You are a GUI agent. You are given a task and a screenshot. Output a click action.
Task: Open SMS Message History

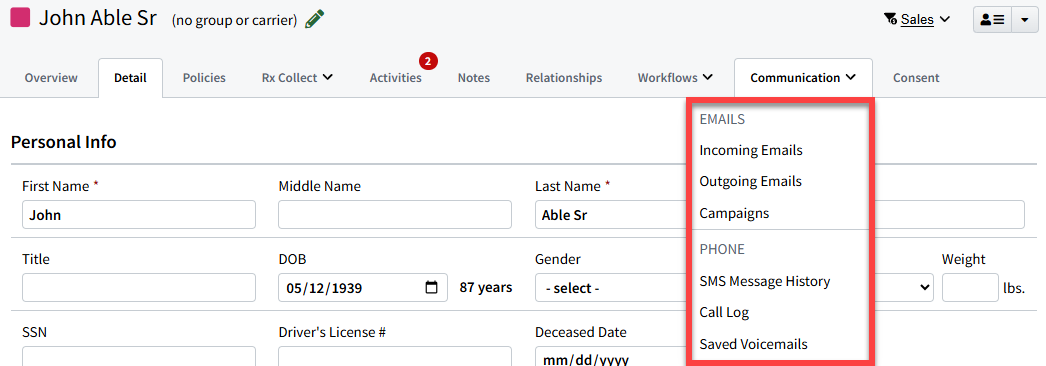click(764, 281)
